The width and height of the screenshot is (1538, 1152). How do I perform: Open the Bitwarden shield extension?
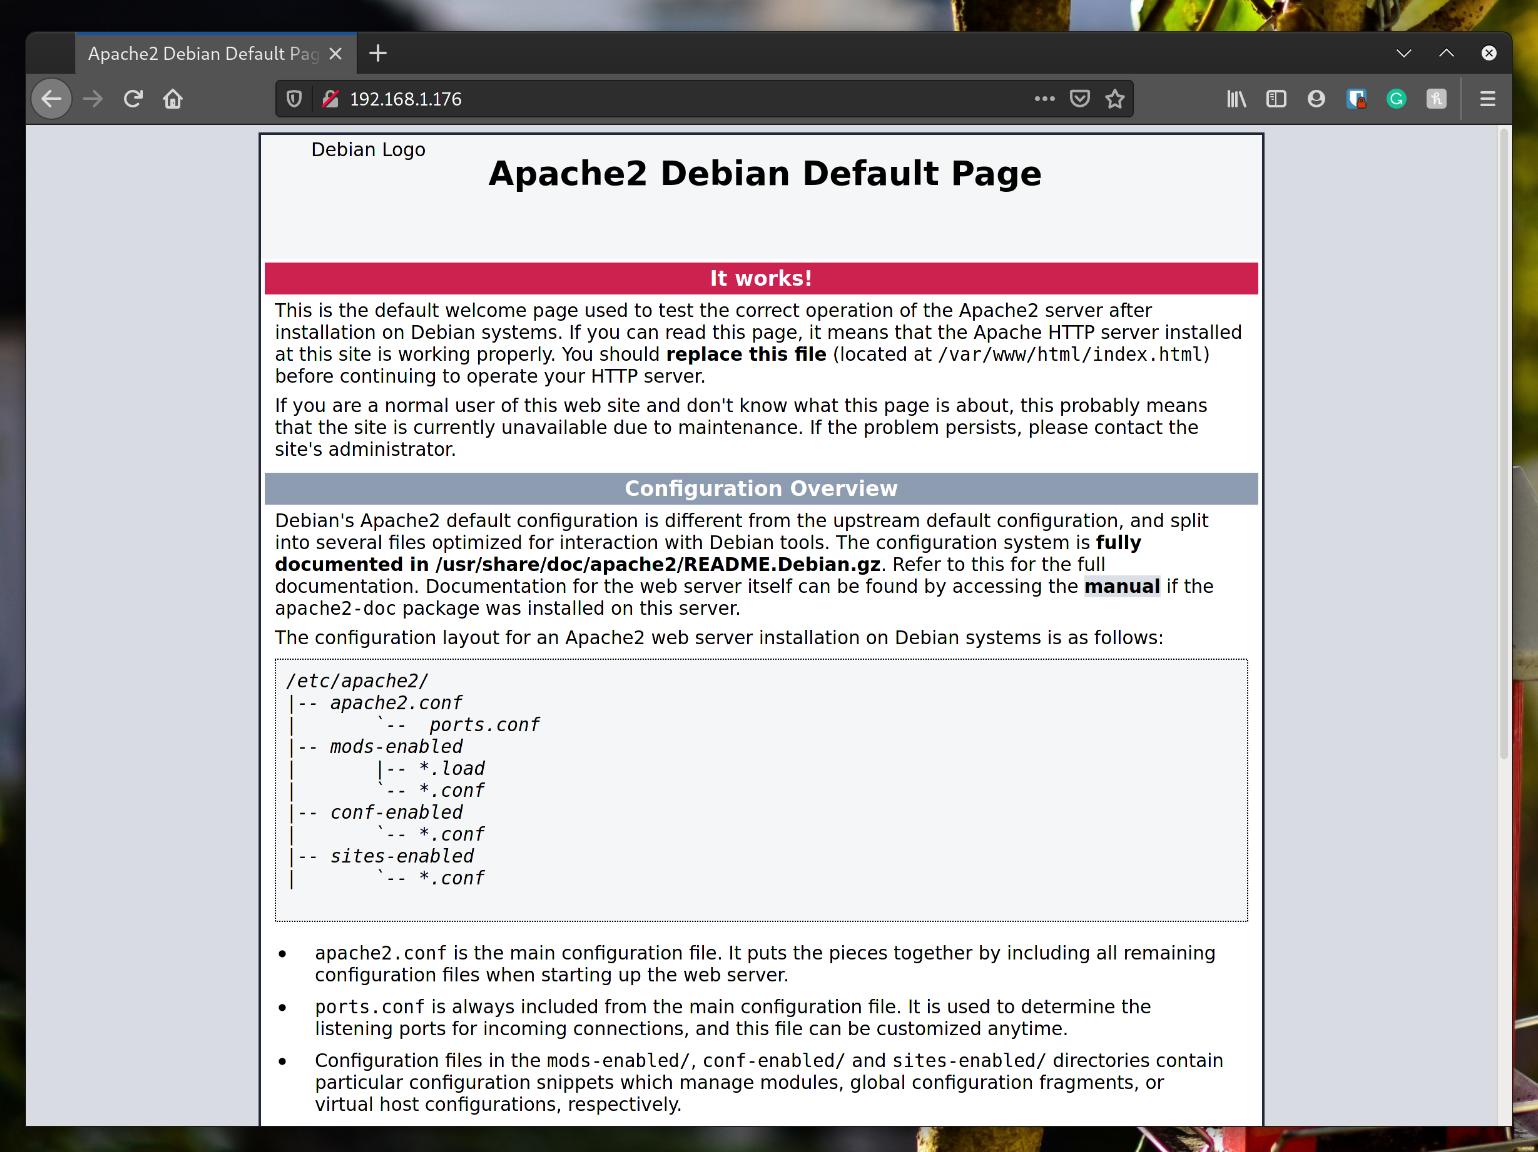[1357, 99]
